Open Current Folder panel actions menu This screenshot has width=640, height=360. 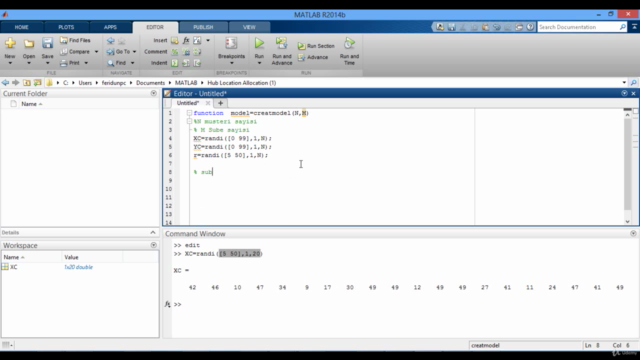153,93
